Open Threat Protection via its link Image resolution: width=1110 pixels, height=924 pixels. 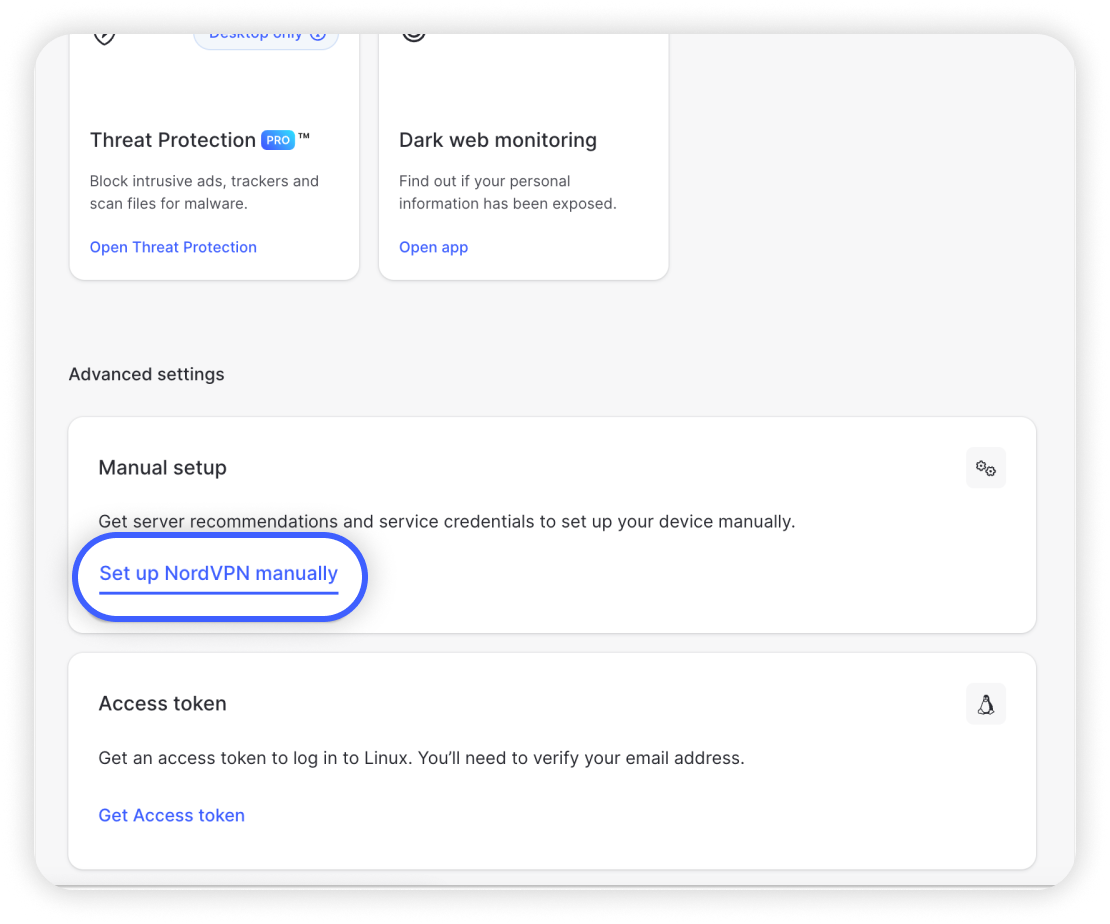point(173,247)
